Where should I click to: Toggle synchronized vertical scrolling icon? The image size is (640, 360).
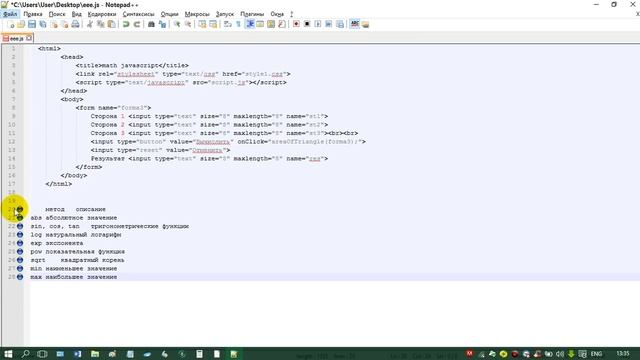click(x=202, y=24)
